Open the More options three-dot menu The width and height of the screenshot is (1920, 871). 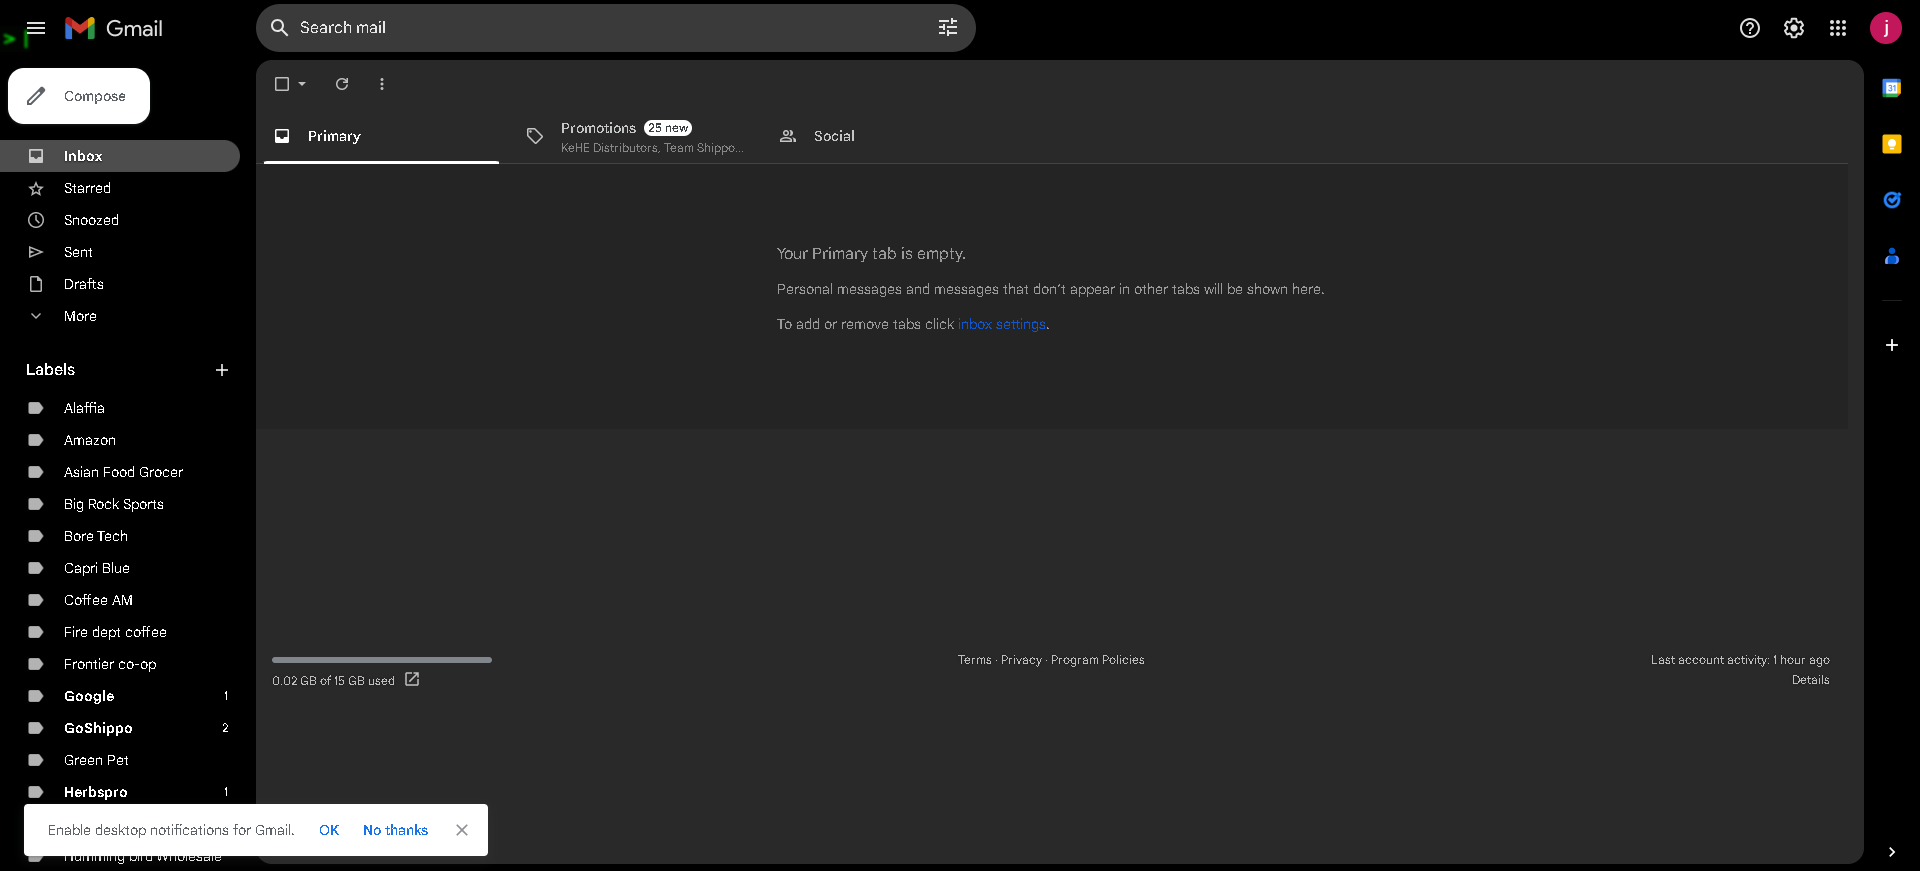point(382,84)
